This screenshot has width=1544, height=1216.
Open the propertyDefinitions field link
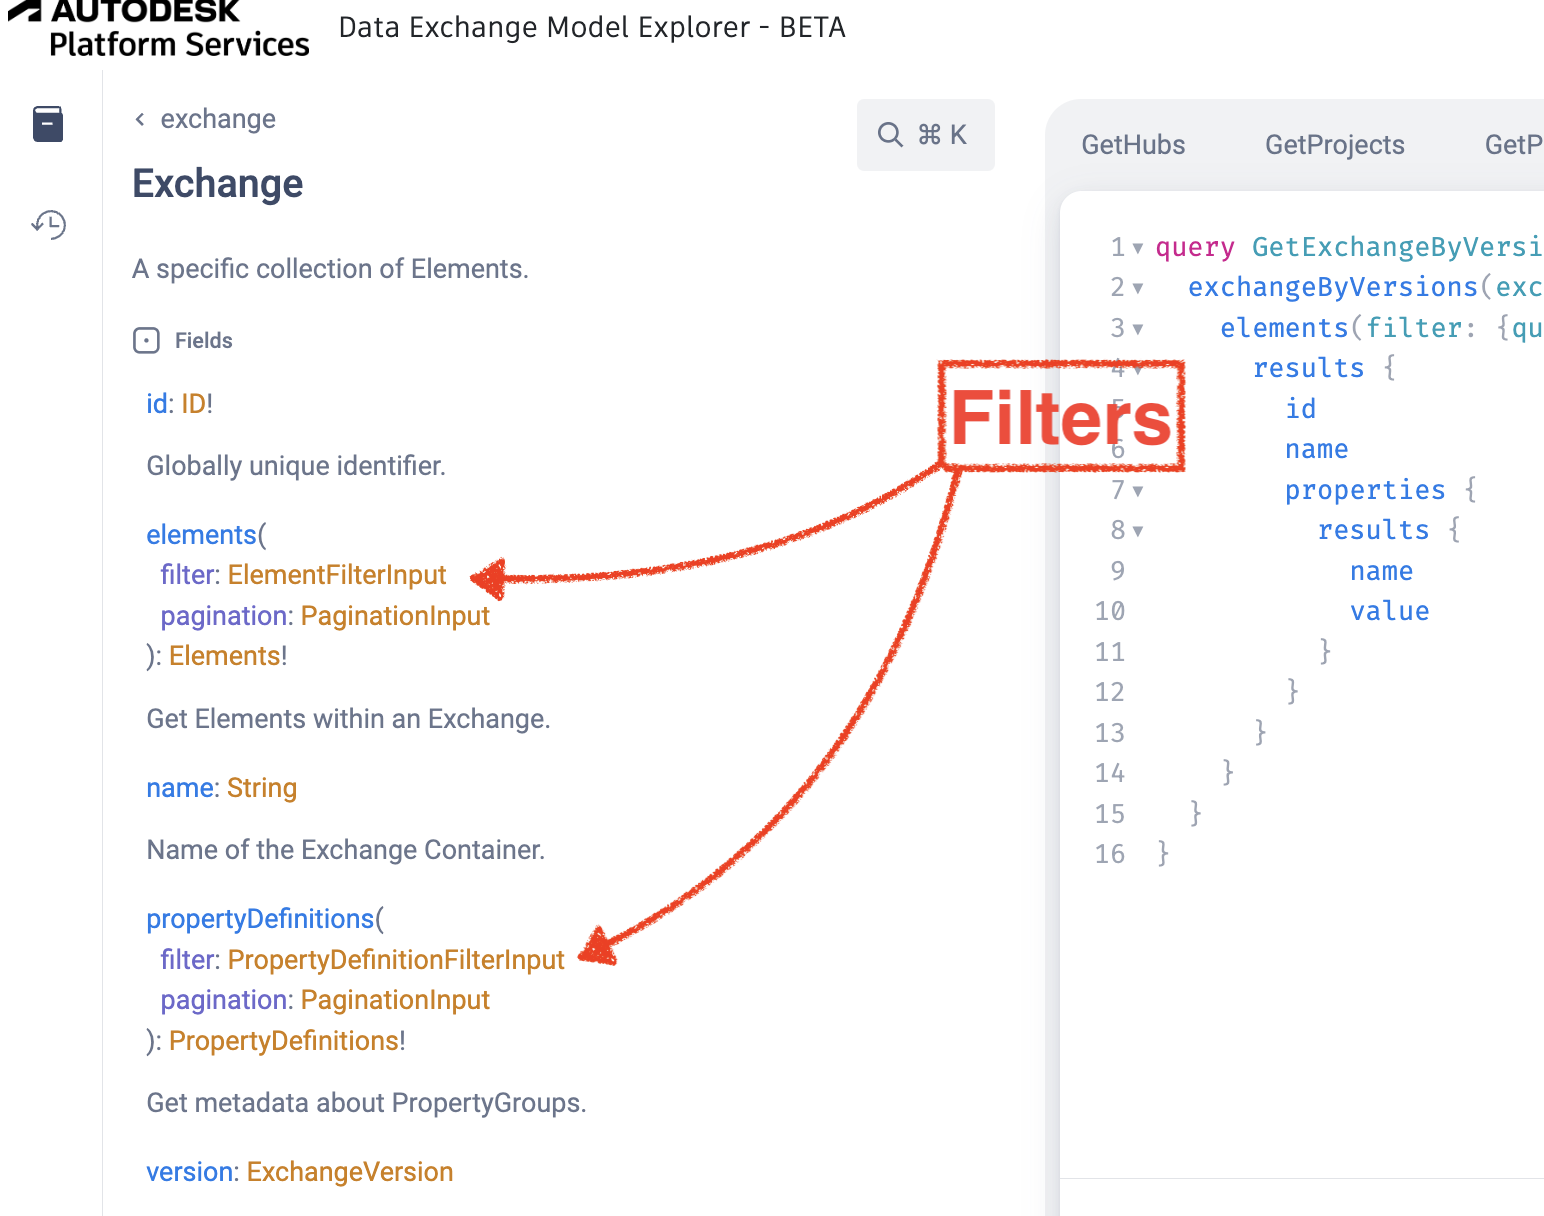260,919
